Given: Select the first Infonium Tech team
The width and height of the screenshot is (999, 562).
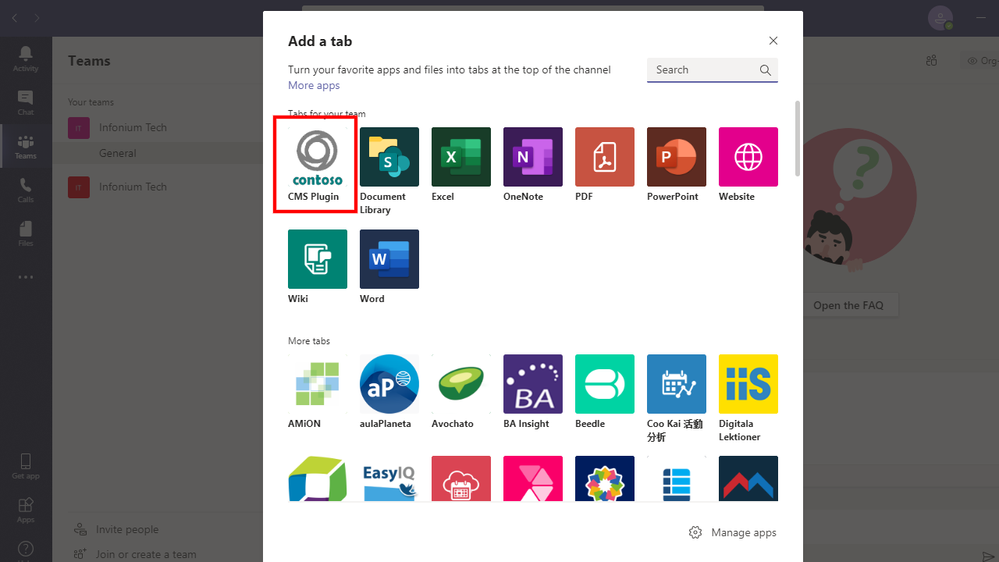Looking at the screenshot, I should (133, 127).
